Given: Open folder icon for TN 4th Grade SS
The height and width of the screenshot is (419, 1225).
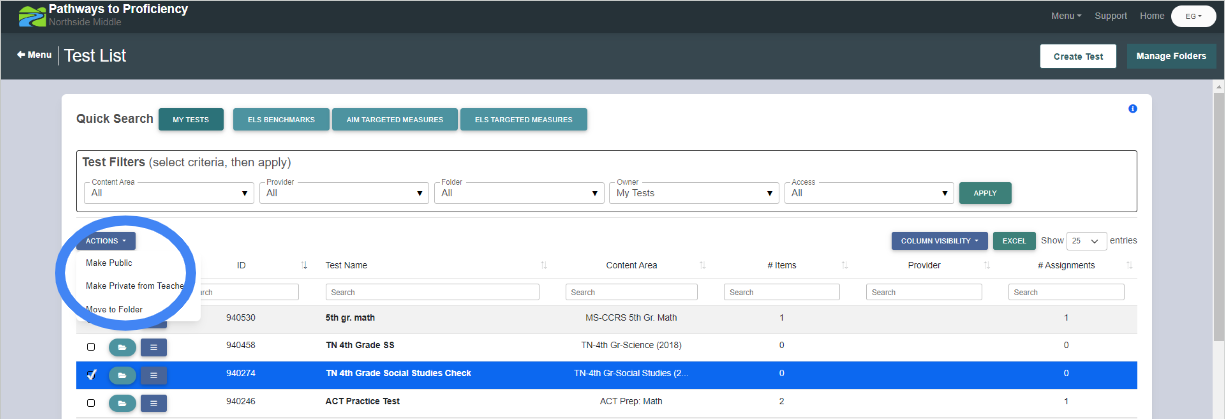Looking at the screenshot, I should (120, 346).
